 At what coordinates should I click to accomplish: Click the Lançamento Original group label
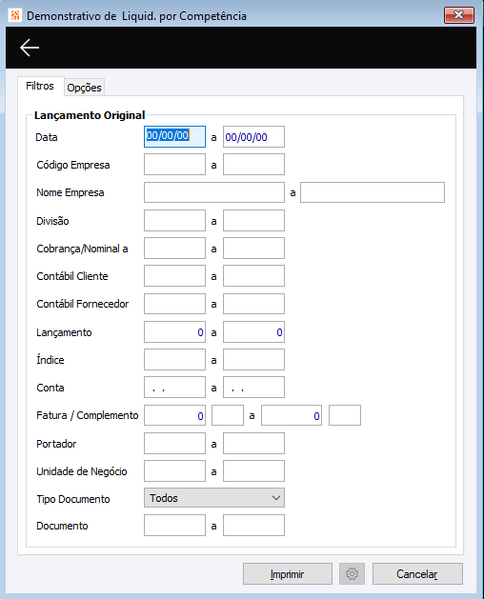point(90,115)
